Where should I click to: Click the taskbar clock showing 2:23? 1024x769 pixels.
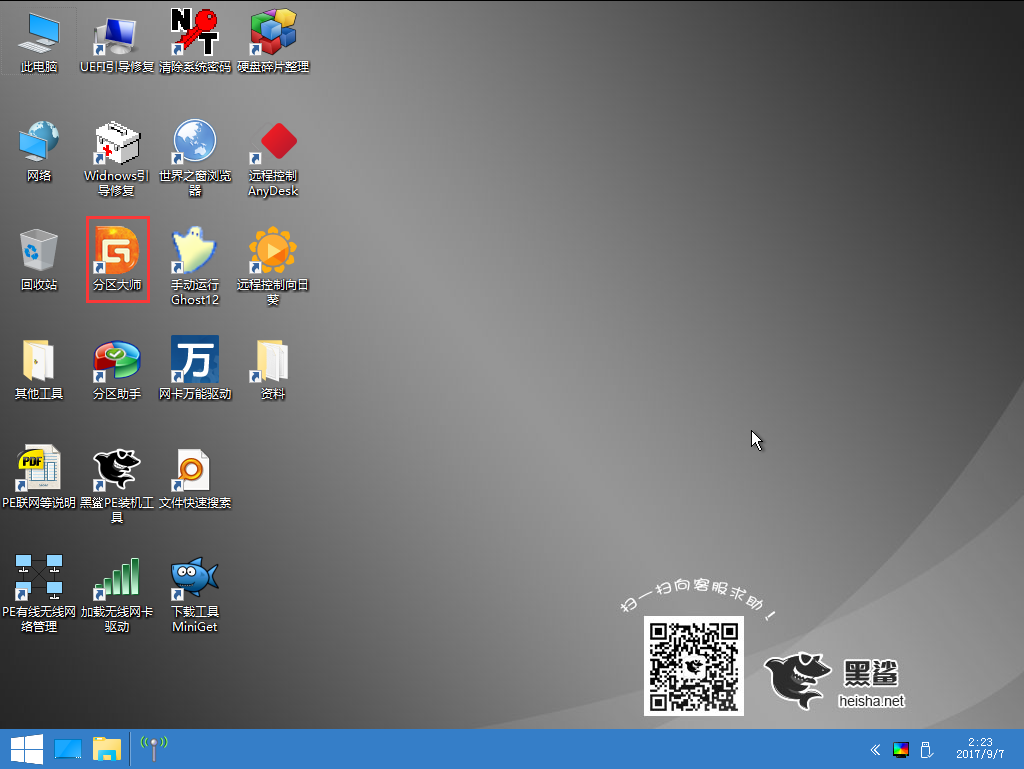(x=980, y=748)
